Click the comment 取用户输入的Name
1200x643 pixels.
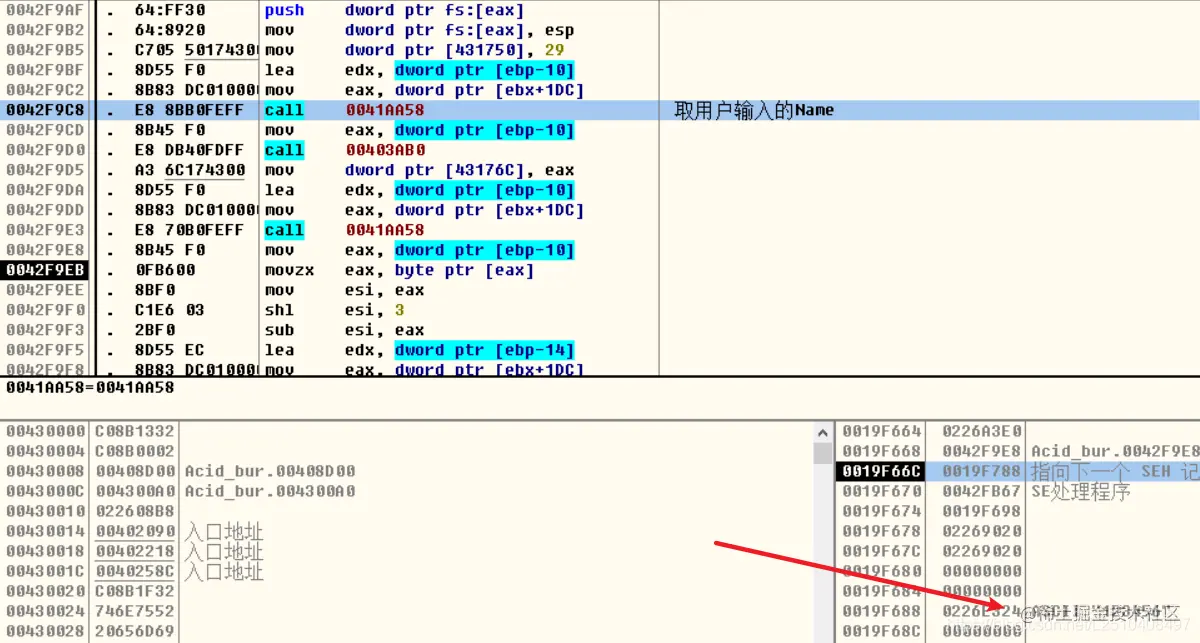pos(754,110)
